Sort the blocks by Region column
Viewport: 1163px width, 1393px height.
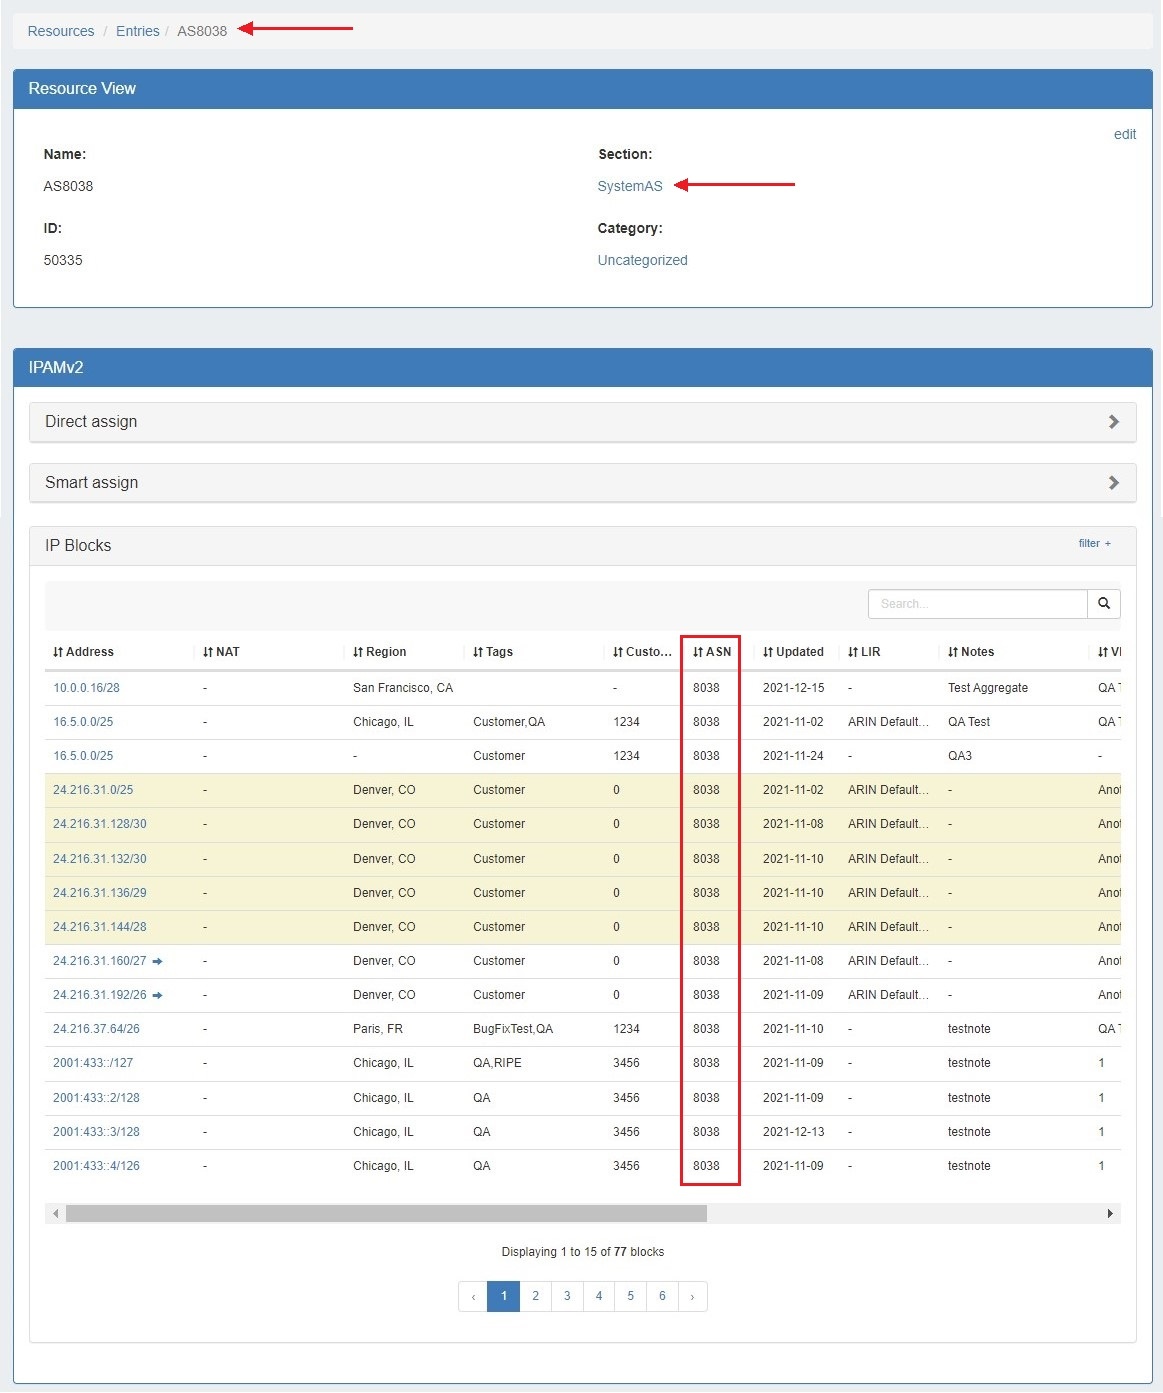[379, 652]
